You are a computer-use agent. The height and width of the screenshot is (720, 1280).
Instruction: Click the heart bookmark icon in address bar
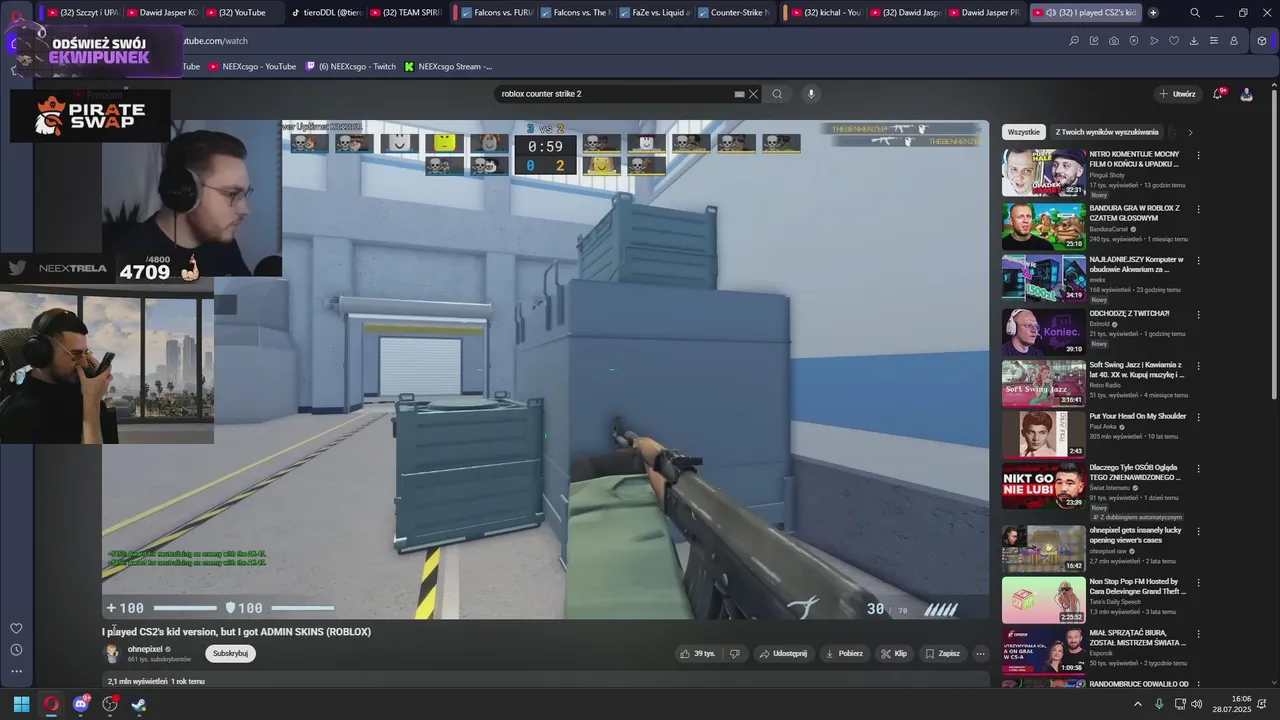click(x=1174, y=41)
